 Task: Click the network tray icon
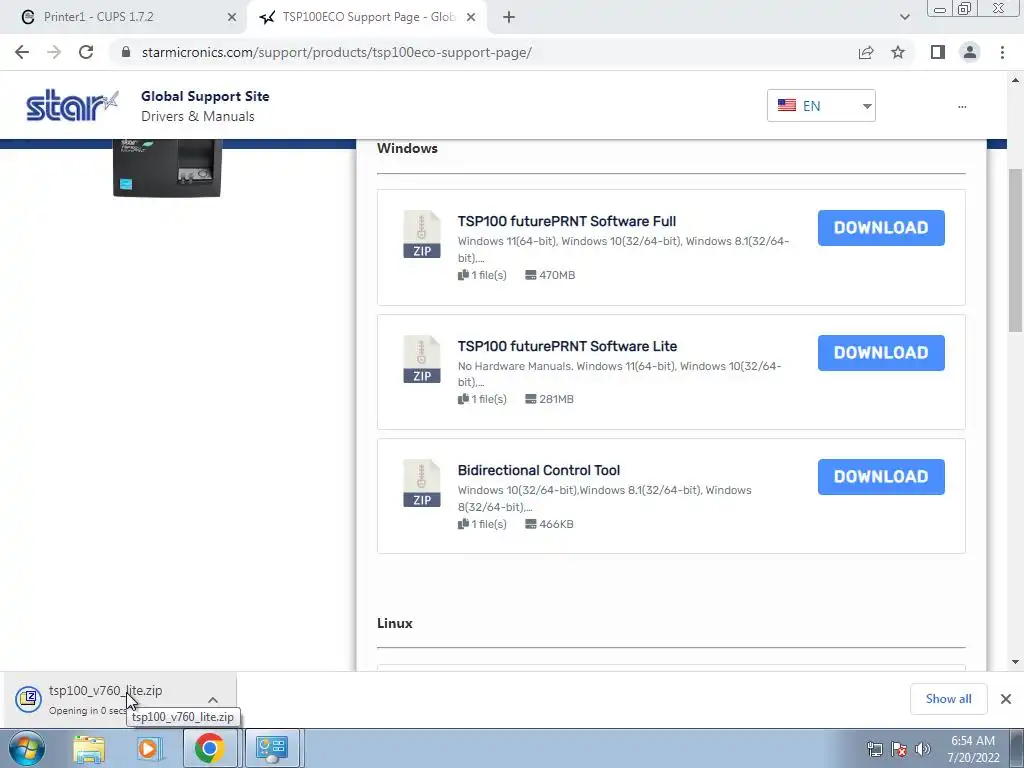point(874,749)
